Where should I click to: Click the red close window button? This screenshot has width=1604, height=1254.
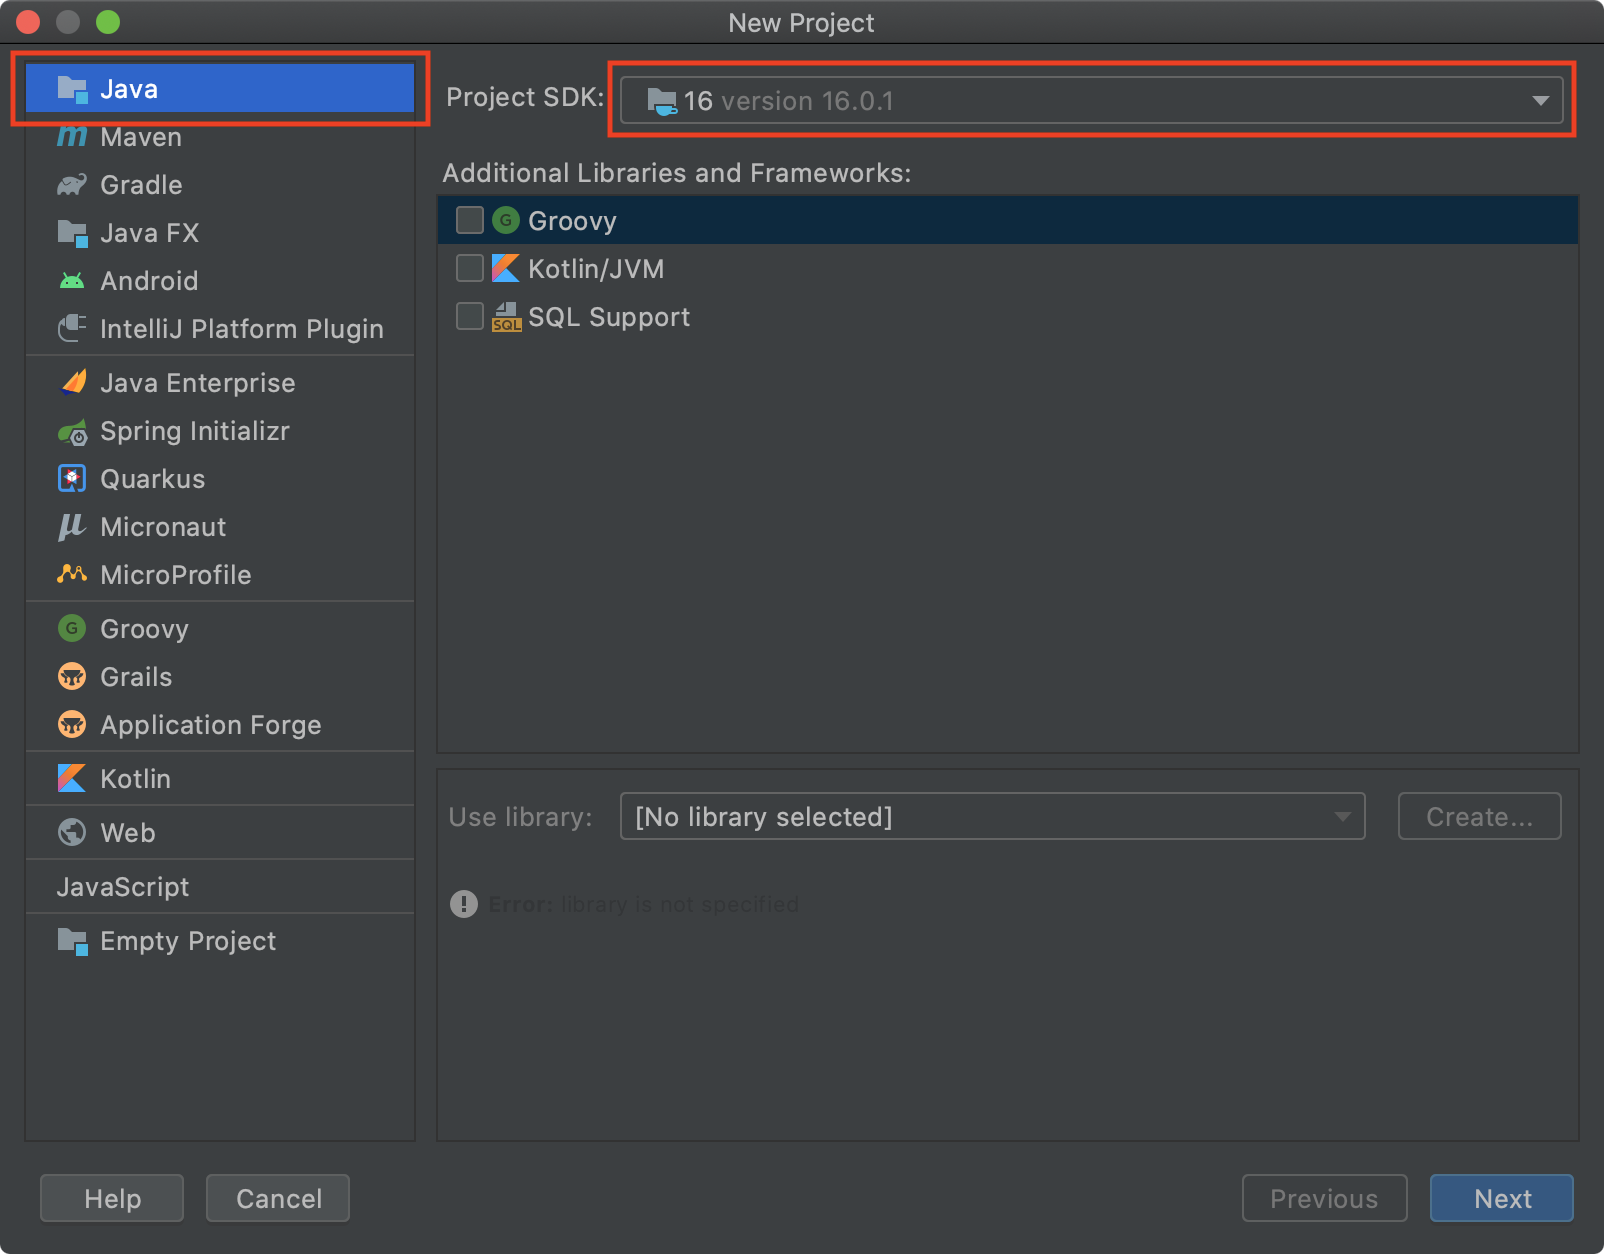(28, 22)
